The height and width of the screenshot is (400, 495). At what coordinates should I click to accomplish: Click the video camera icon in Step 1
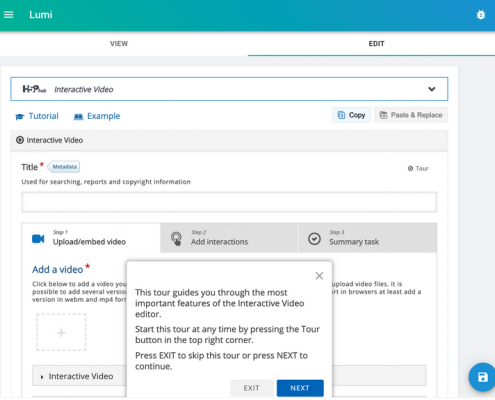38,239
